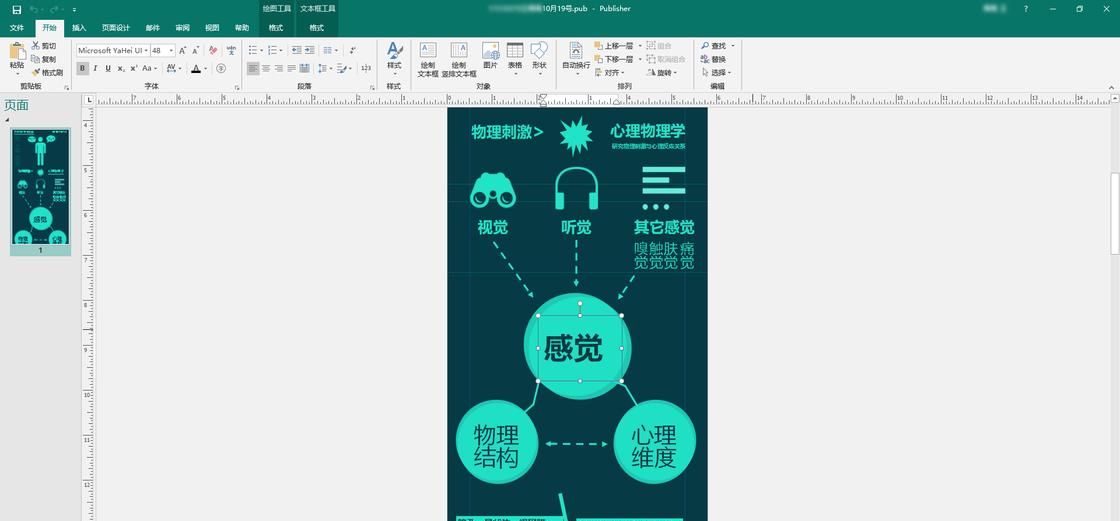Open the Microsoft YaHei UI font dropdown
This screenshot has height=521, width=1120.
click(x=146, y=51)
